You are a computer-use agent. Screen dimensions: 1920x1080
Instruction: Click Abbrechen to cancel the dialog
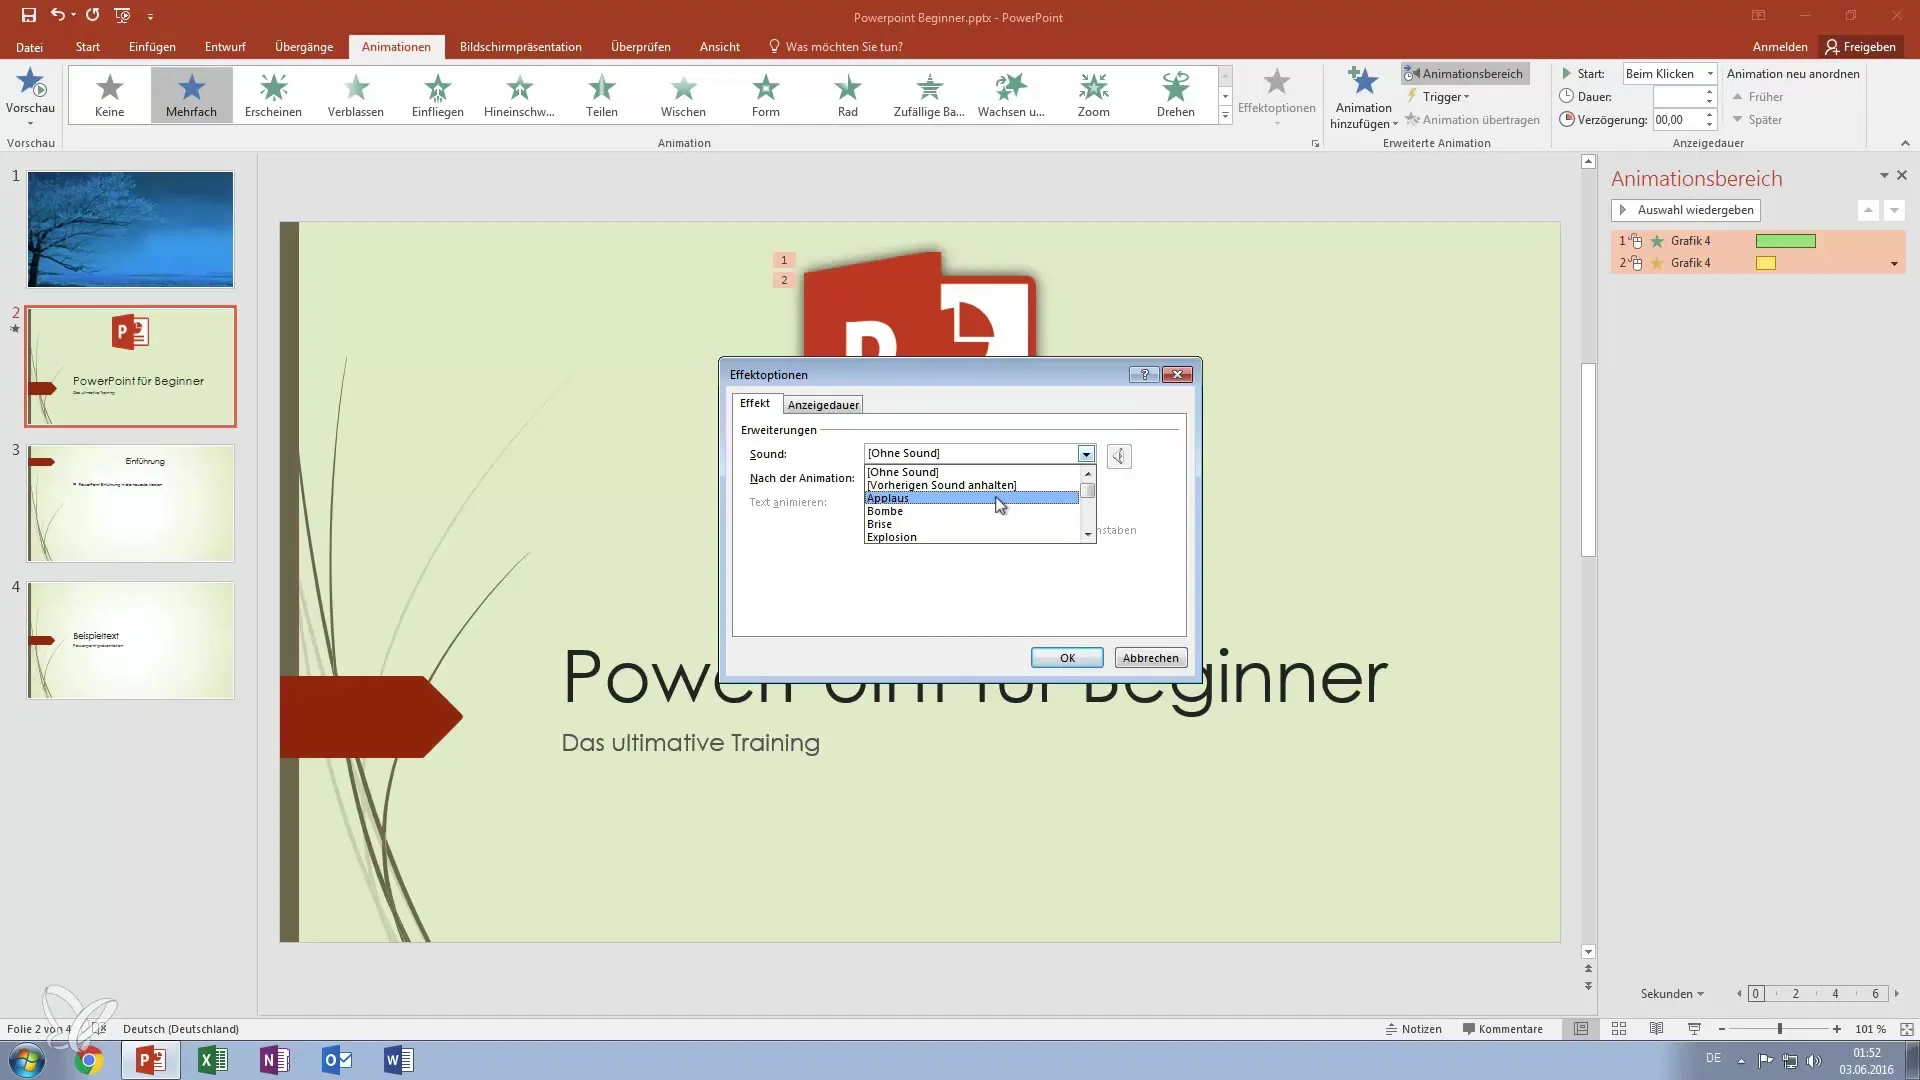pos(1150,658)
